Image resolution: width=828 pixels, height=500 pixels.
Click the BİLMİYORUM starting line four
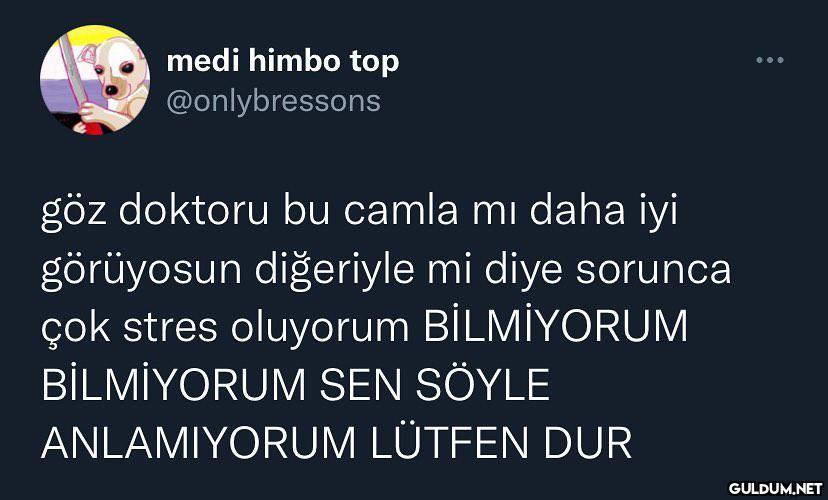point(173,385)
